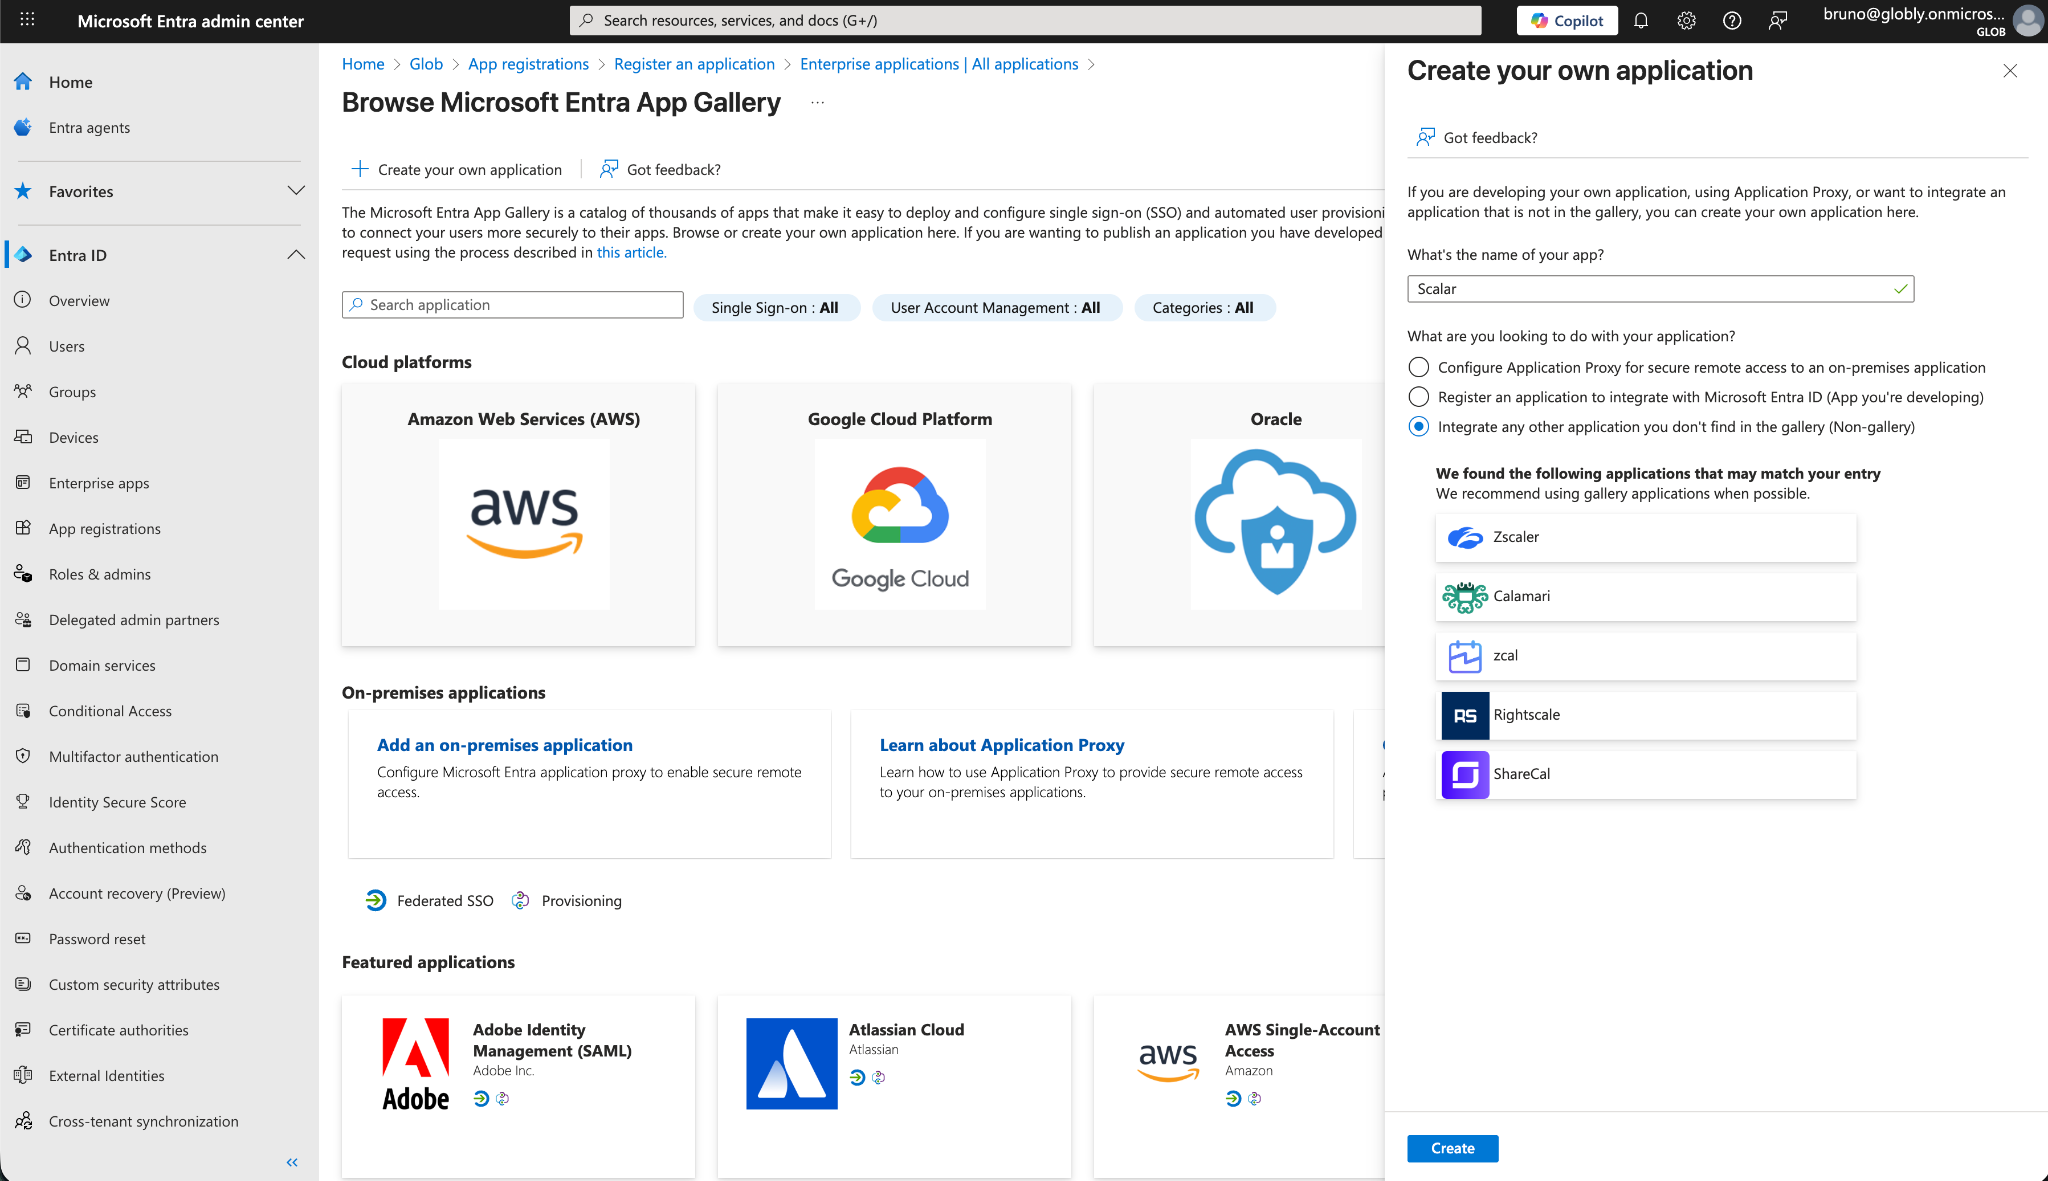Open Enterprise apps in sidebar
2048x1181 pixels.
pos(99,483)
